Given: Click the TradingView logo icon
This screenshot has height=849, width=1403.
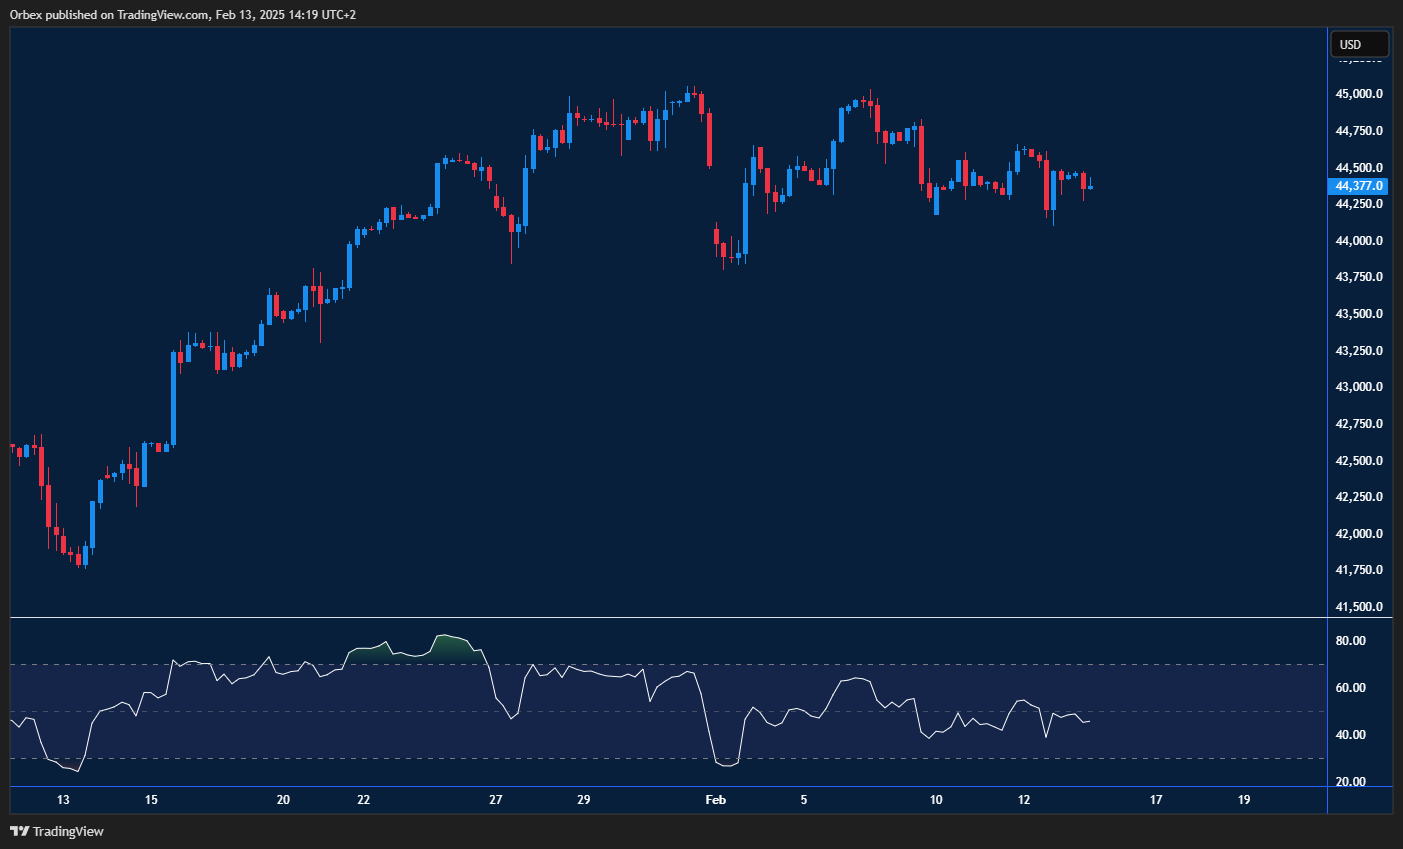Looking at the screenshot, I should (x=19, y=831).
